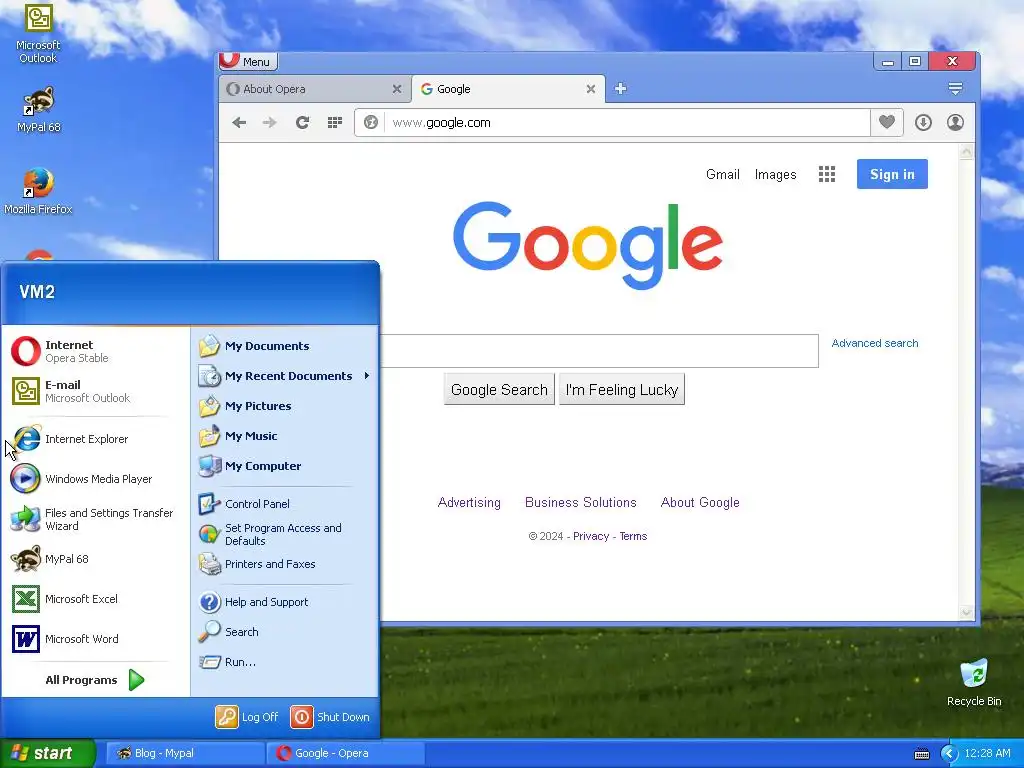
Task: Open My Computer from Start menu
Action: pos(285,466)
